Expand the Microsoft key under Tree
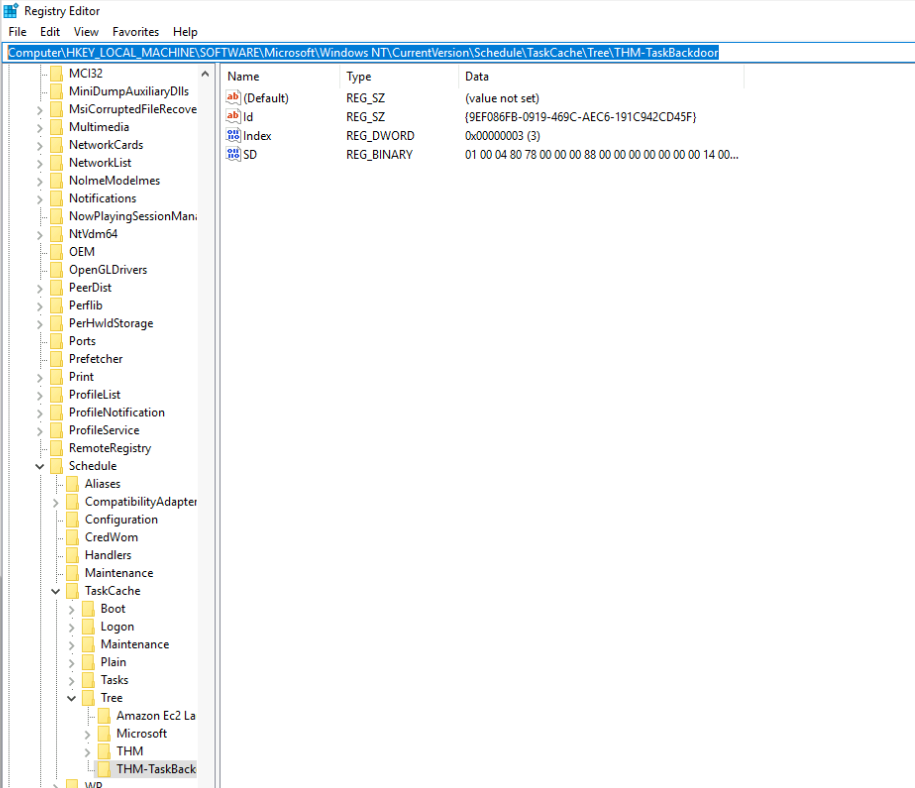Viewport: 915px width, 788px height. tap(87, 734)
